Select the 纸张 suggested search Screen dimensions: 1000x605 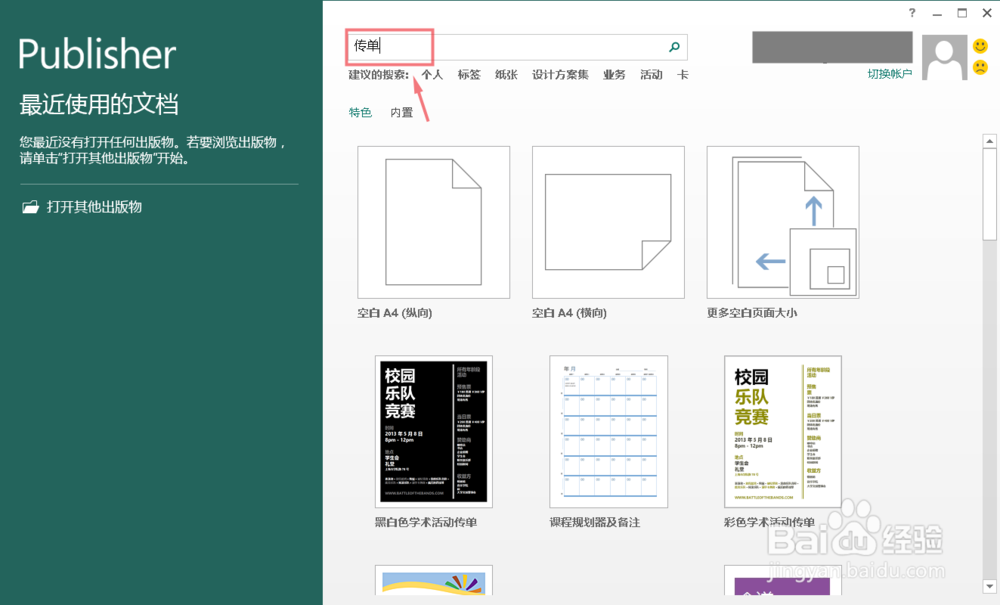pos(506,74)
